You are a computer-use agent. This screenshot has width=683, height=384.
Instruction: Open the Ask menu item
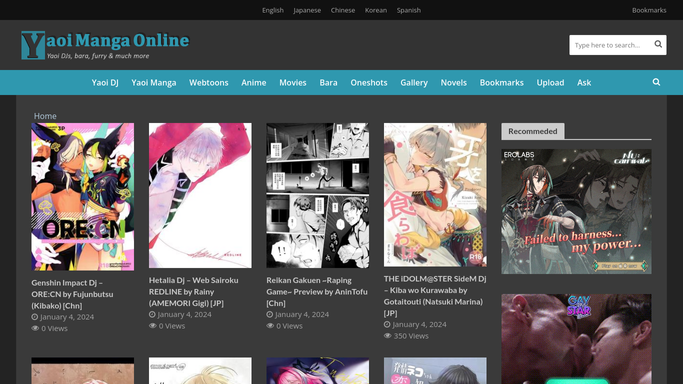[x=584, y=82]
